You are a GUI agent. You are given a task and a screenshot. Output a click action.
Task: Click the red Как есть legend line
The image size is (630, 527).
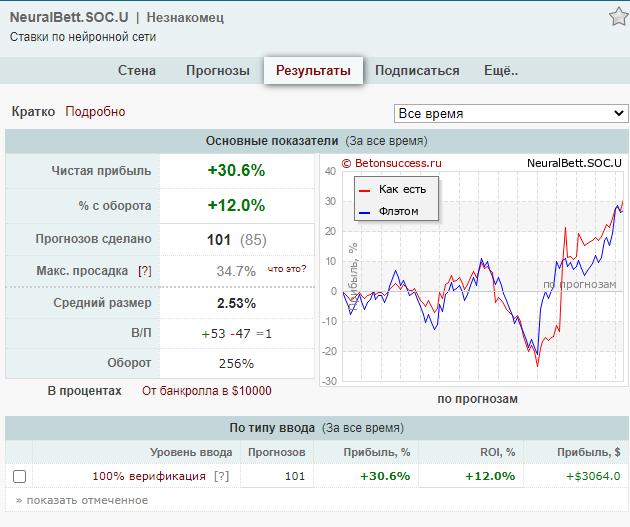point(366,189)
